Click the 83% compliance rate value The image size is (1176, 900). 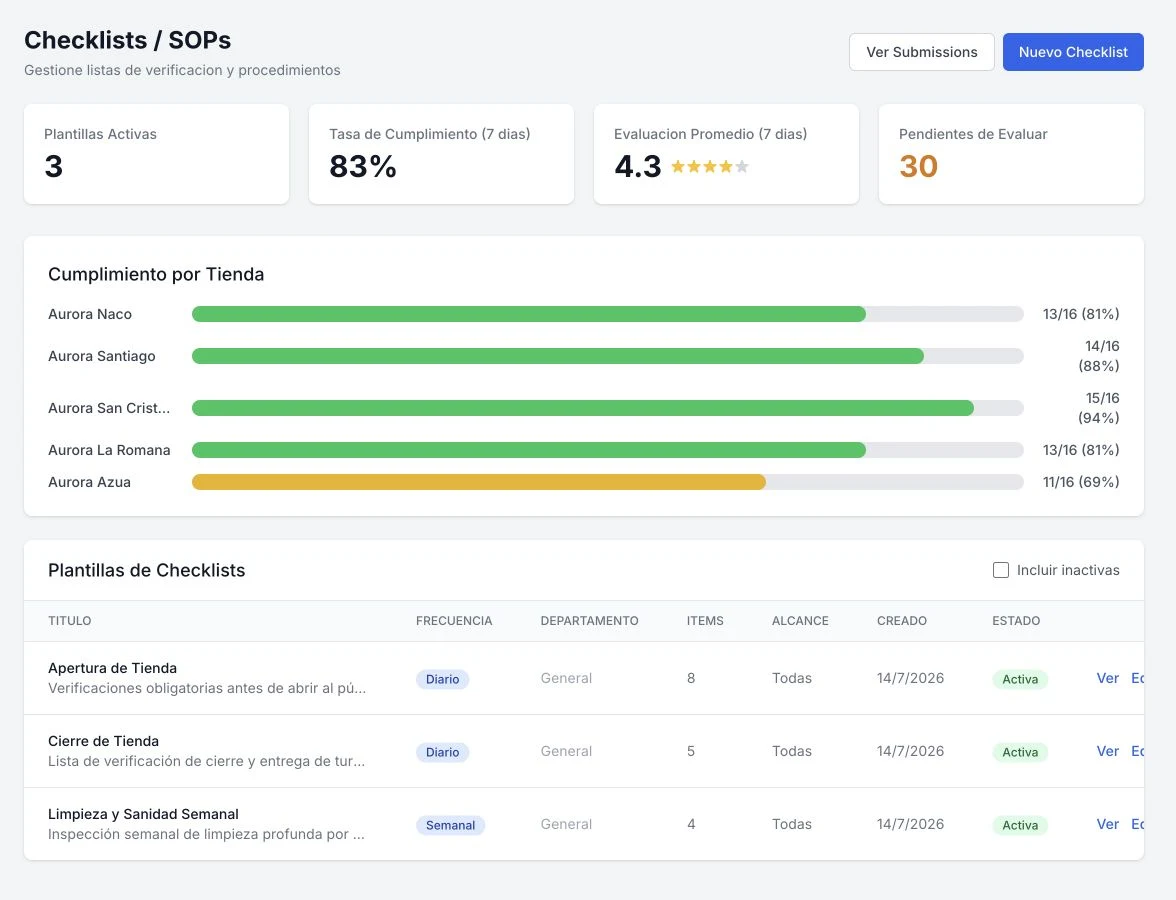363,166
